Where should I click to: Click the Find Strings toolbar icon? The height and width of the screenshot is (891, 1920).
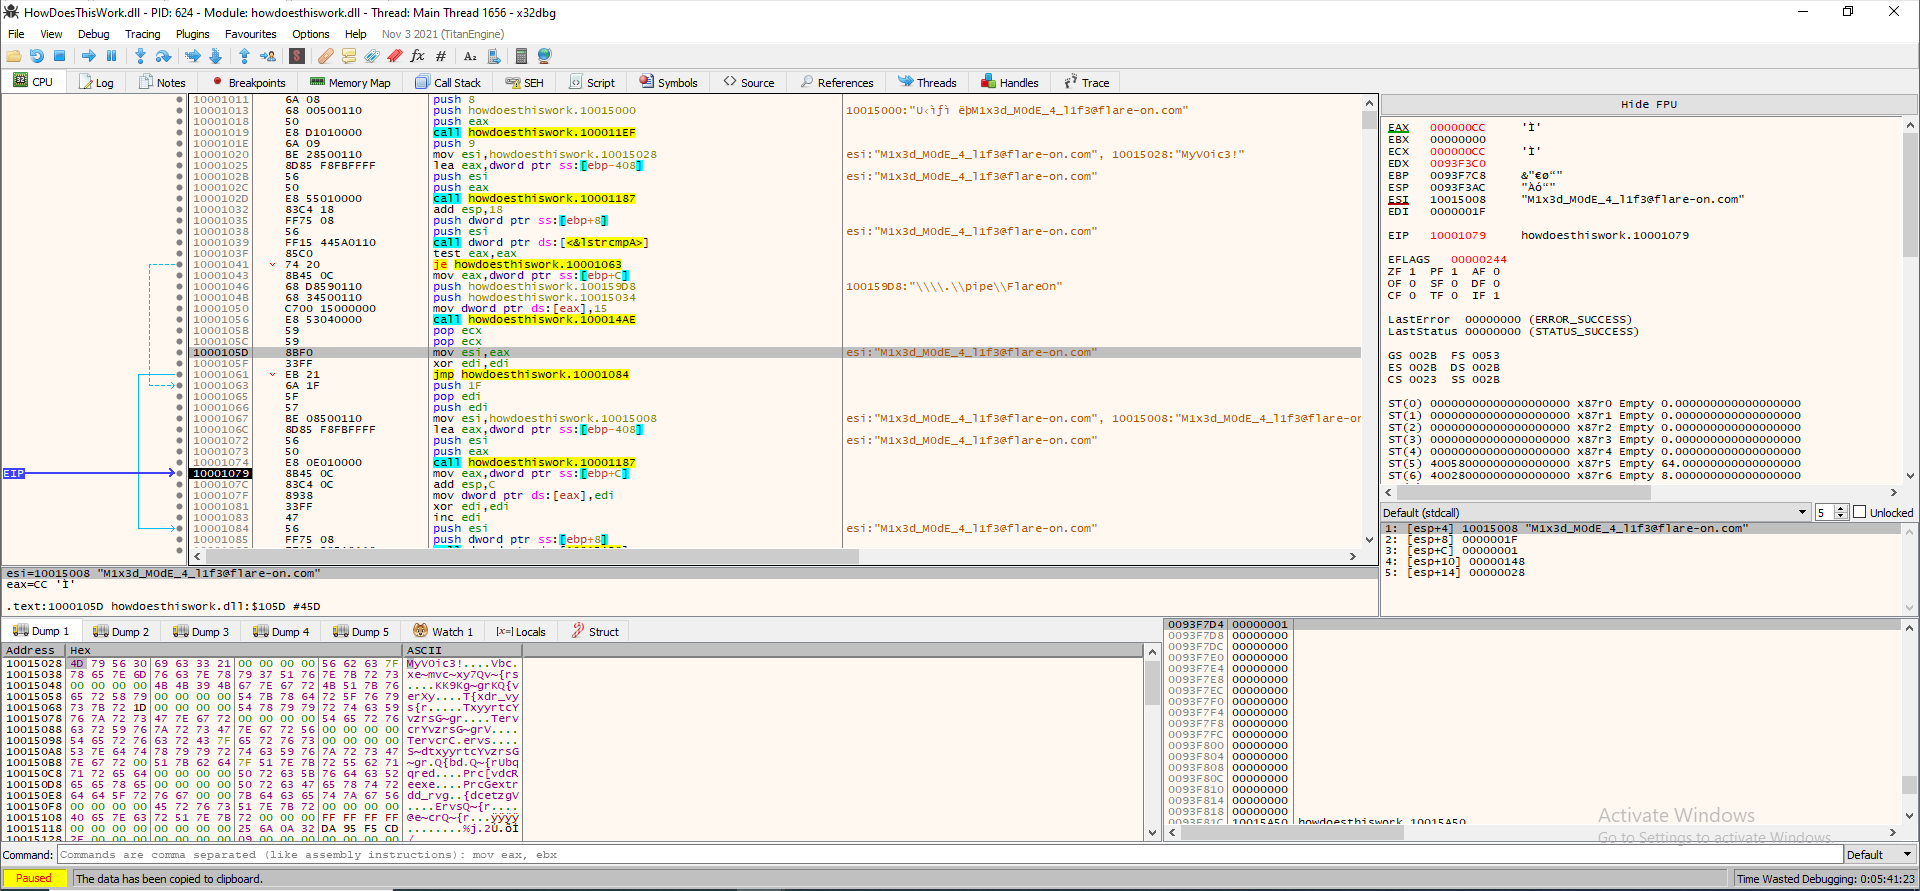[470, 56]
